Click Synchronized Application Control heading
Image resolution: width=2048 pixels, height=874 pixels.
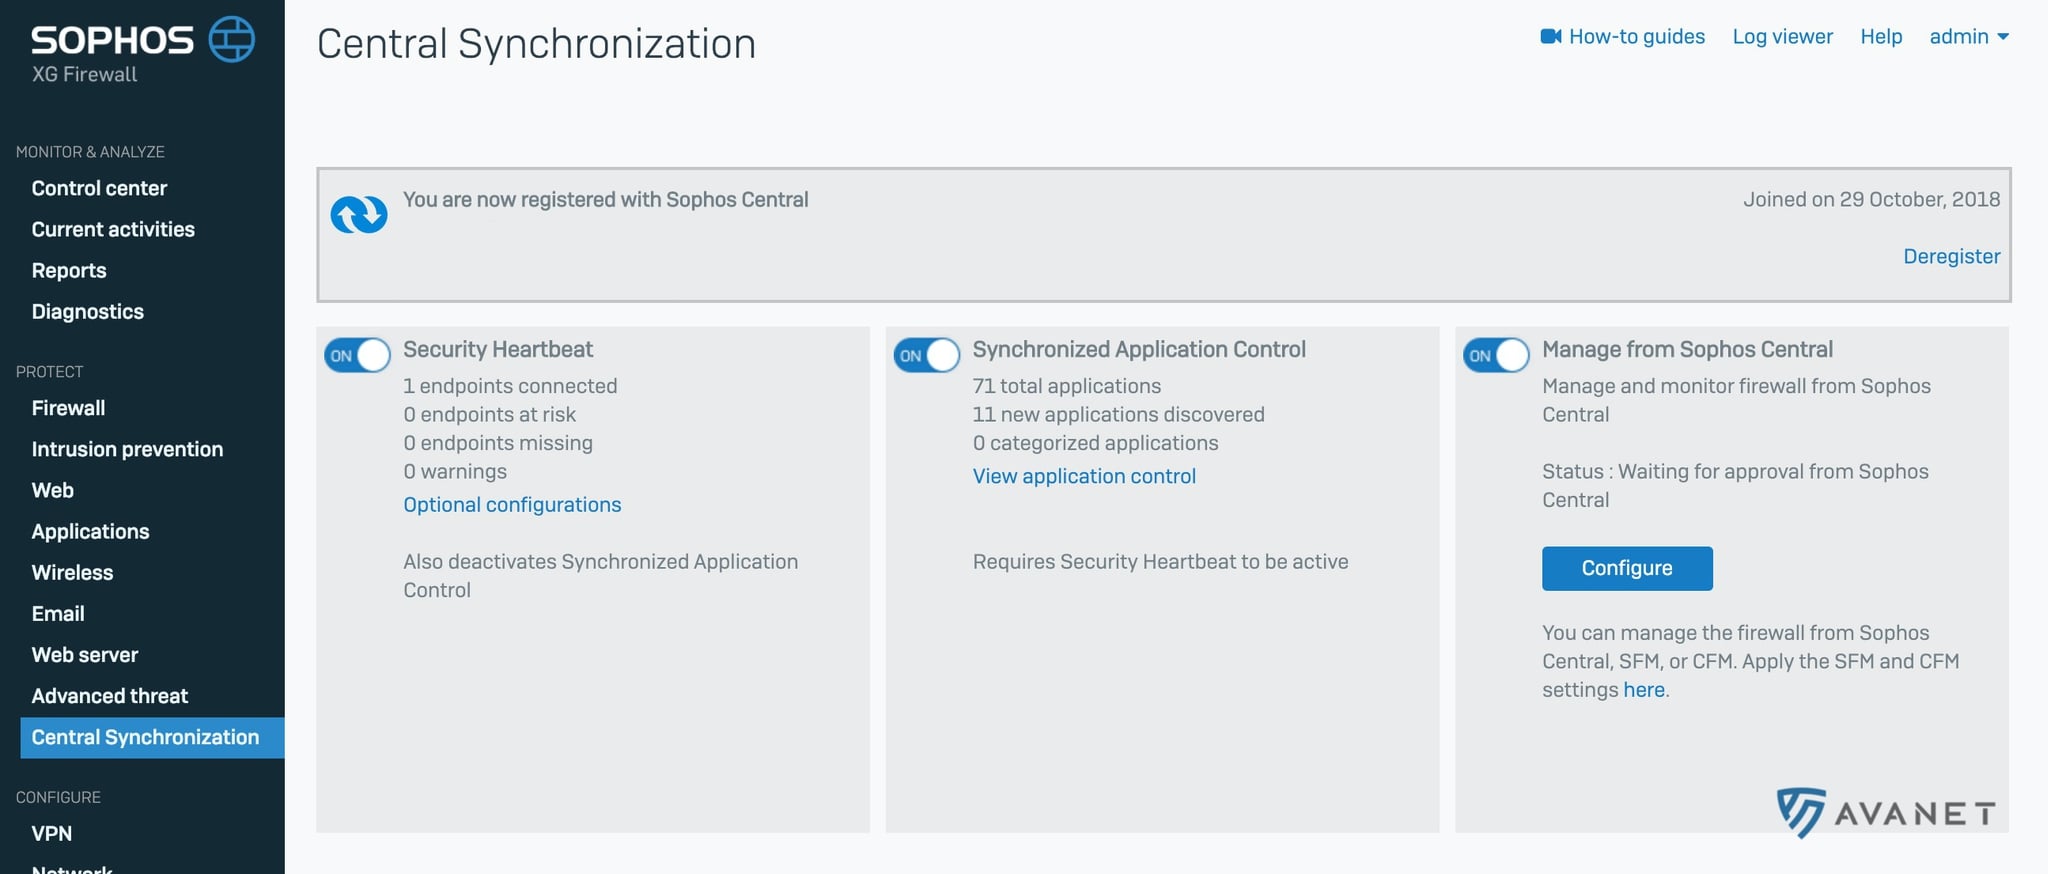tap(1139, 349)
